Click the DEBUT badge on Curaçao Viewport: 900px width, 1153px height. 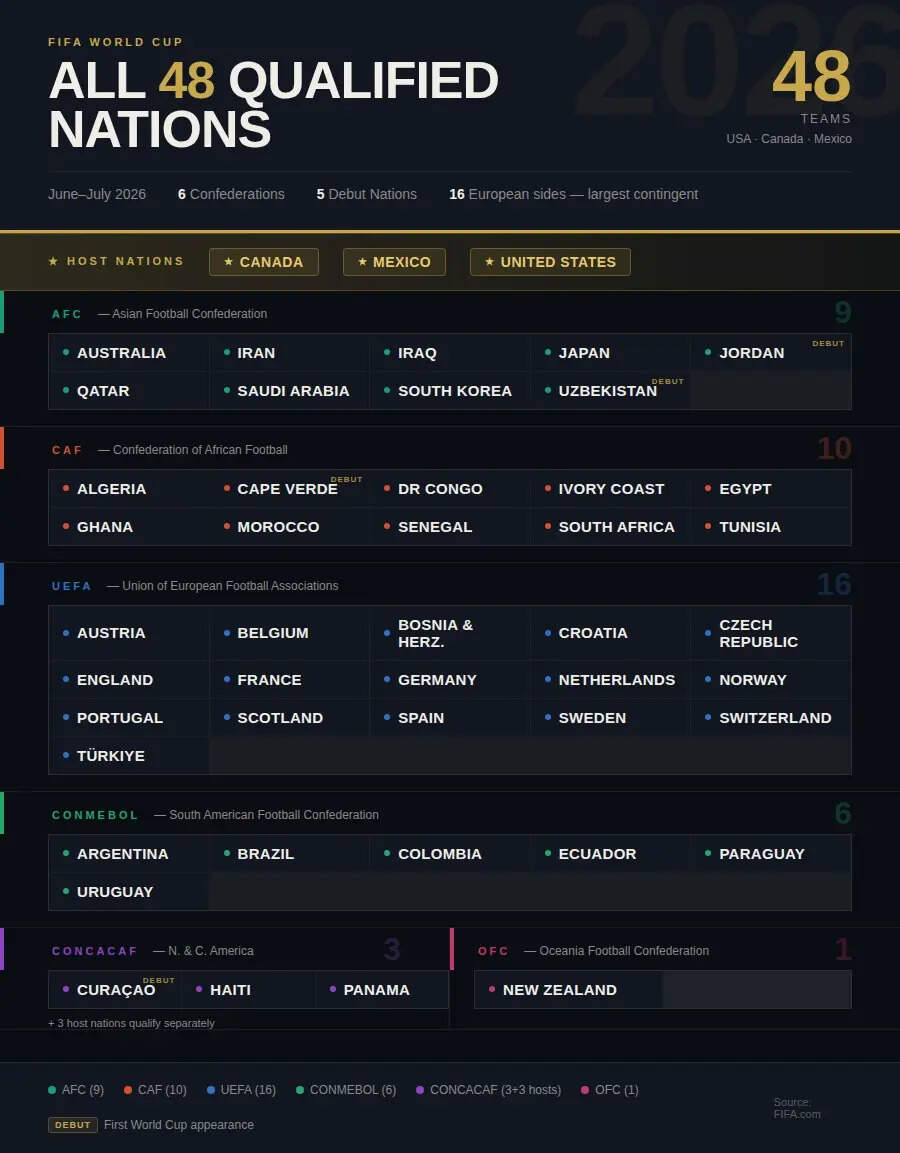[158, 981]
